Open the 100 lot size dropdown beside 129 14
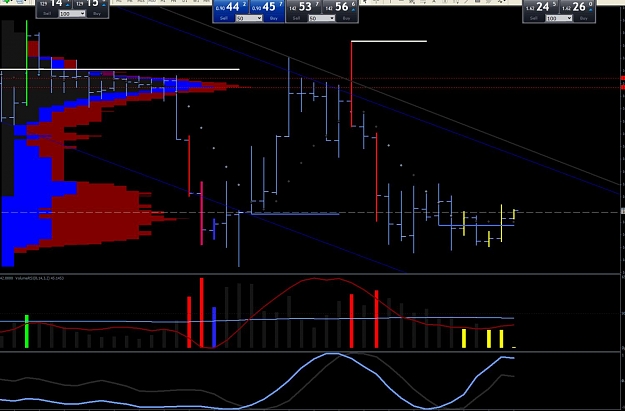 (72, 14)
